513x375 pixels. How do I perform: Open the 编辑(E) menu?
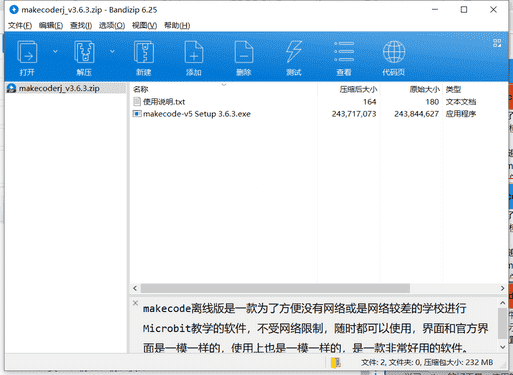tap(51, 25)
